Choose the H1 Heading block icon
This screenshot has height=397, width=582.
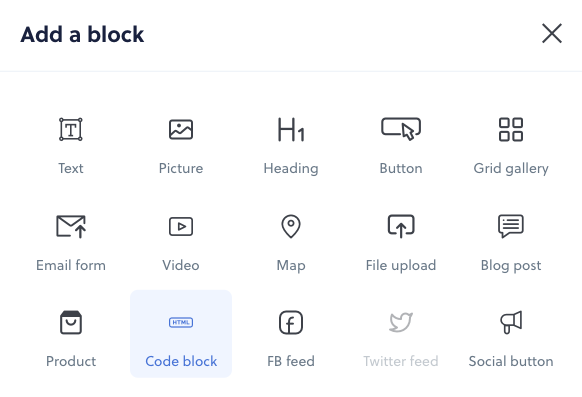(291, 129)
